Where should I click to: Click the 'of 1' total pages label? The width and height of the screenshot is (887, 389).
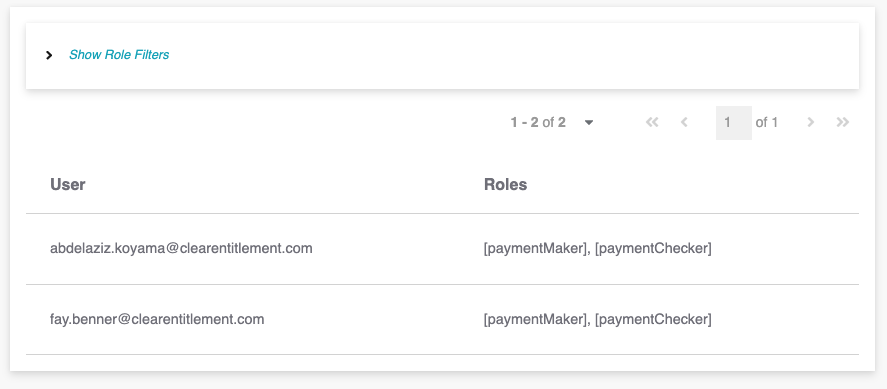point(767,122)
